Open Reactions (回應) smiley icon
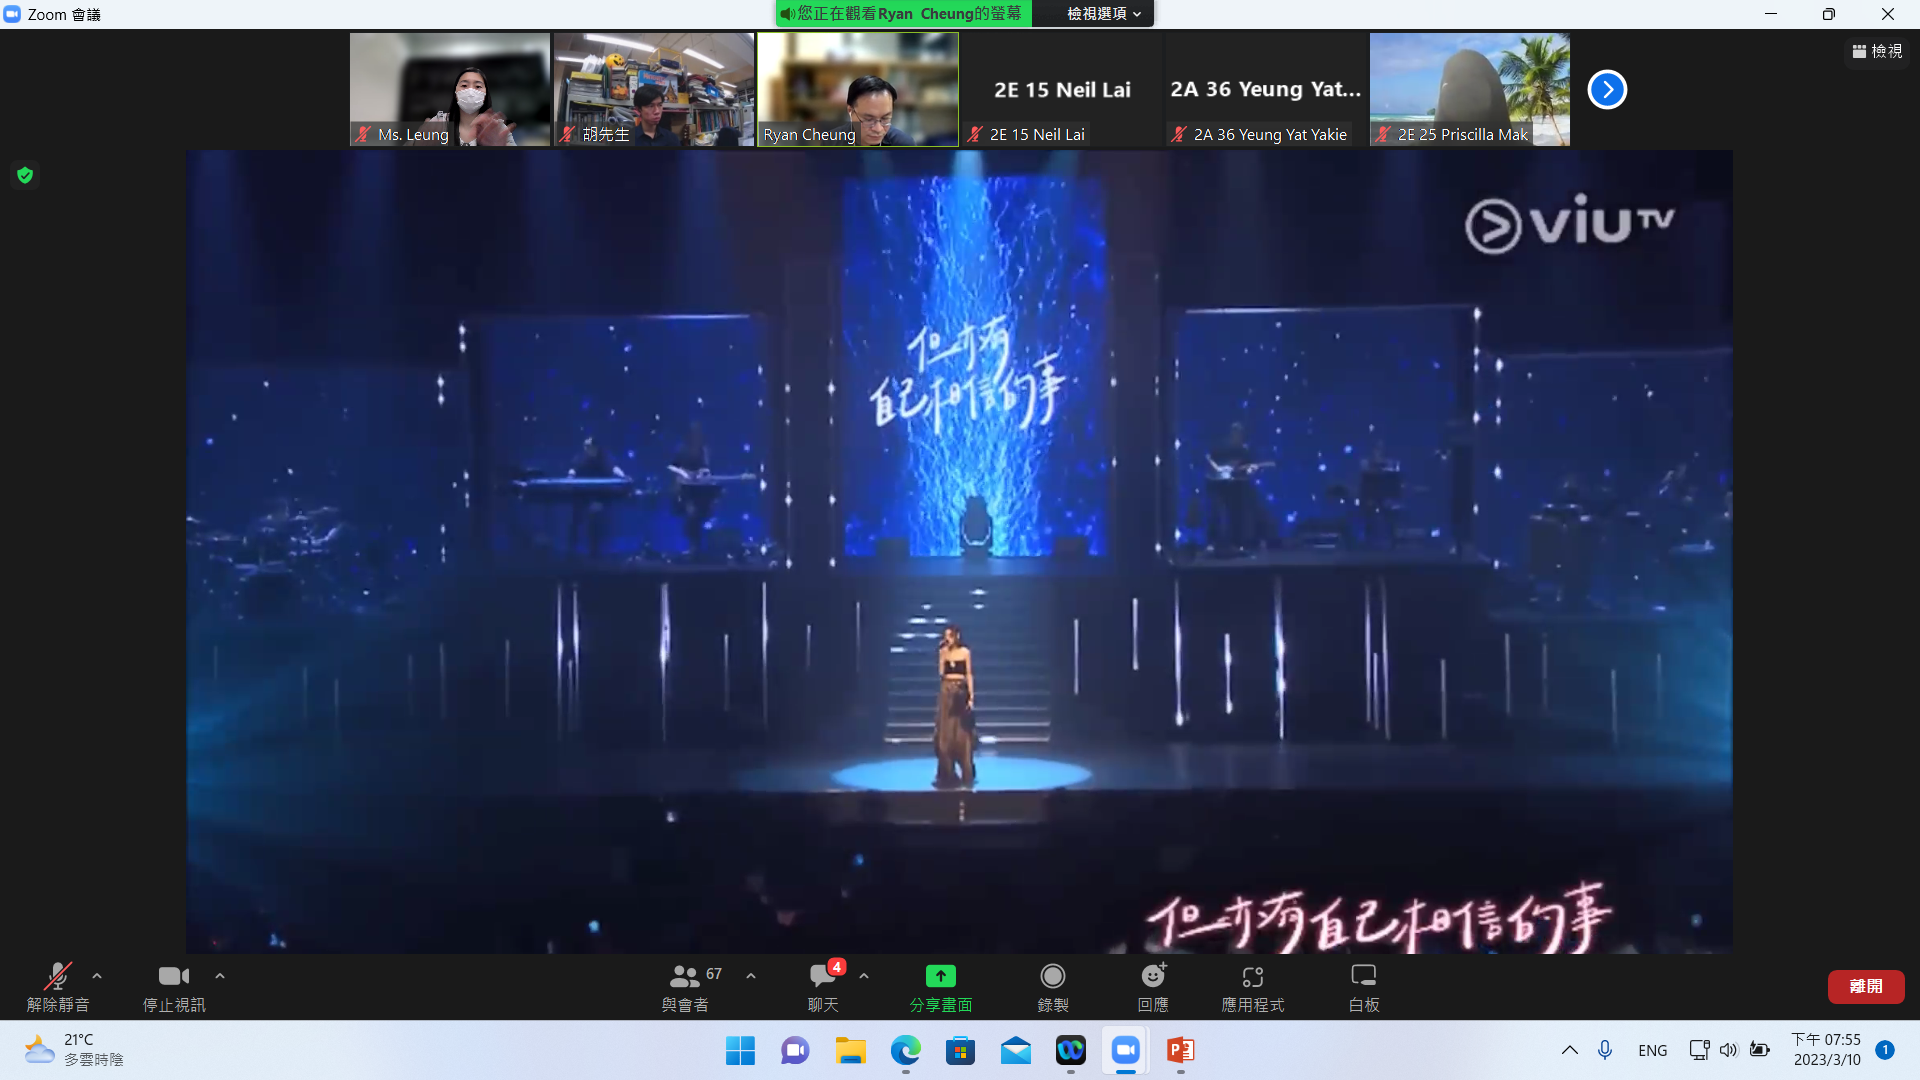The height and width of the screenshot is (1080, 1920). (1153, 976)
